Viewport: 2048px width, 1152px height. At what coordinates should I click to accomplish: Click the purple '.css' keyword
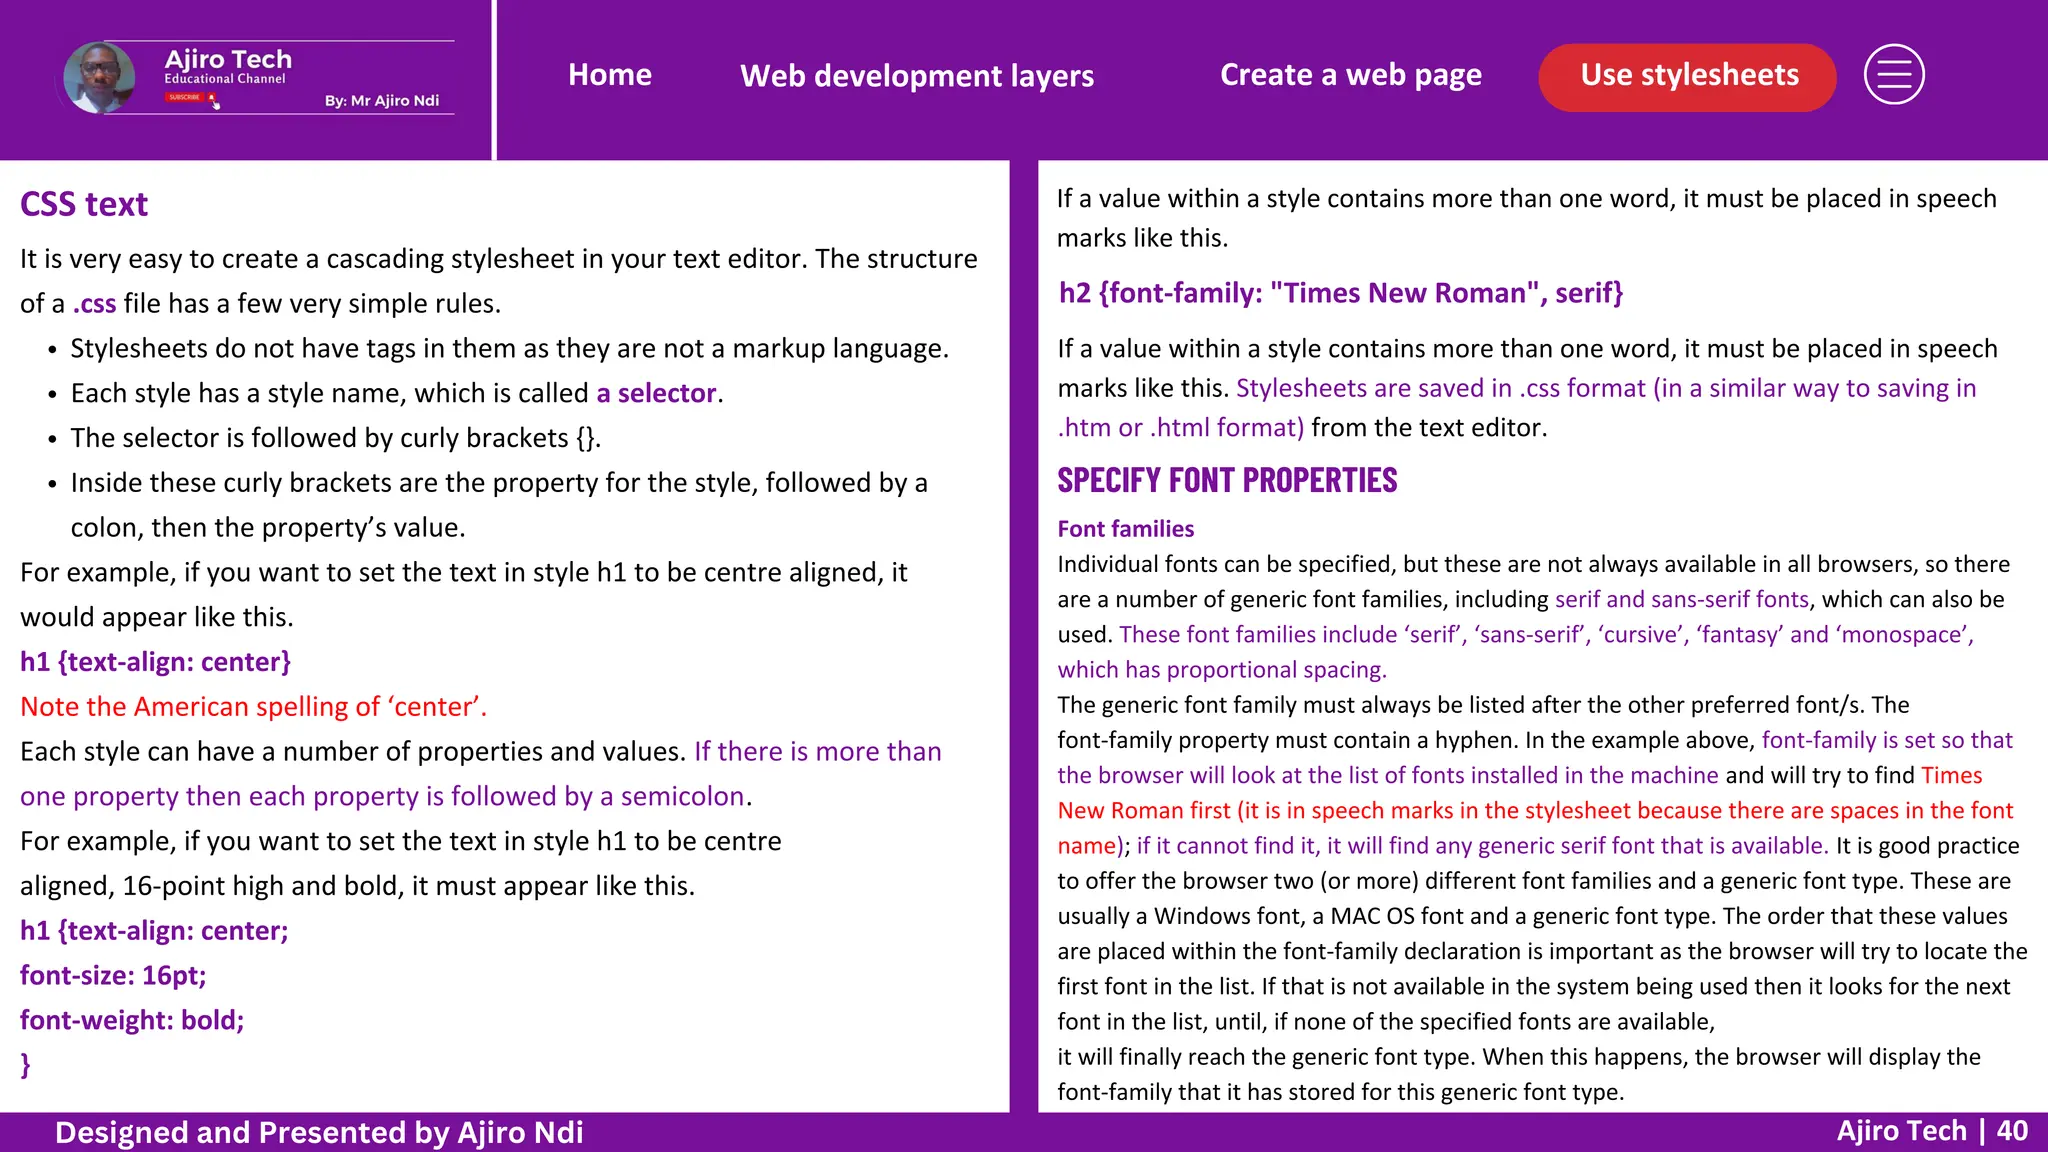pyautogui.click(x=94, y=303)
